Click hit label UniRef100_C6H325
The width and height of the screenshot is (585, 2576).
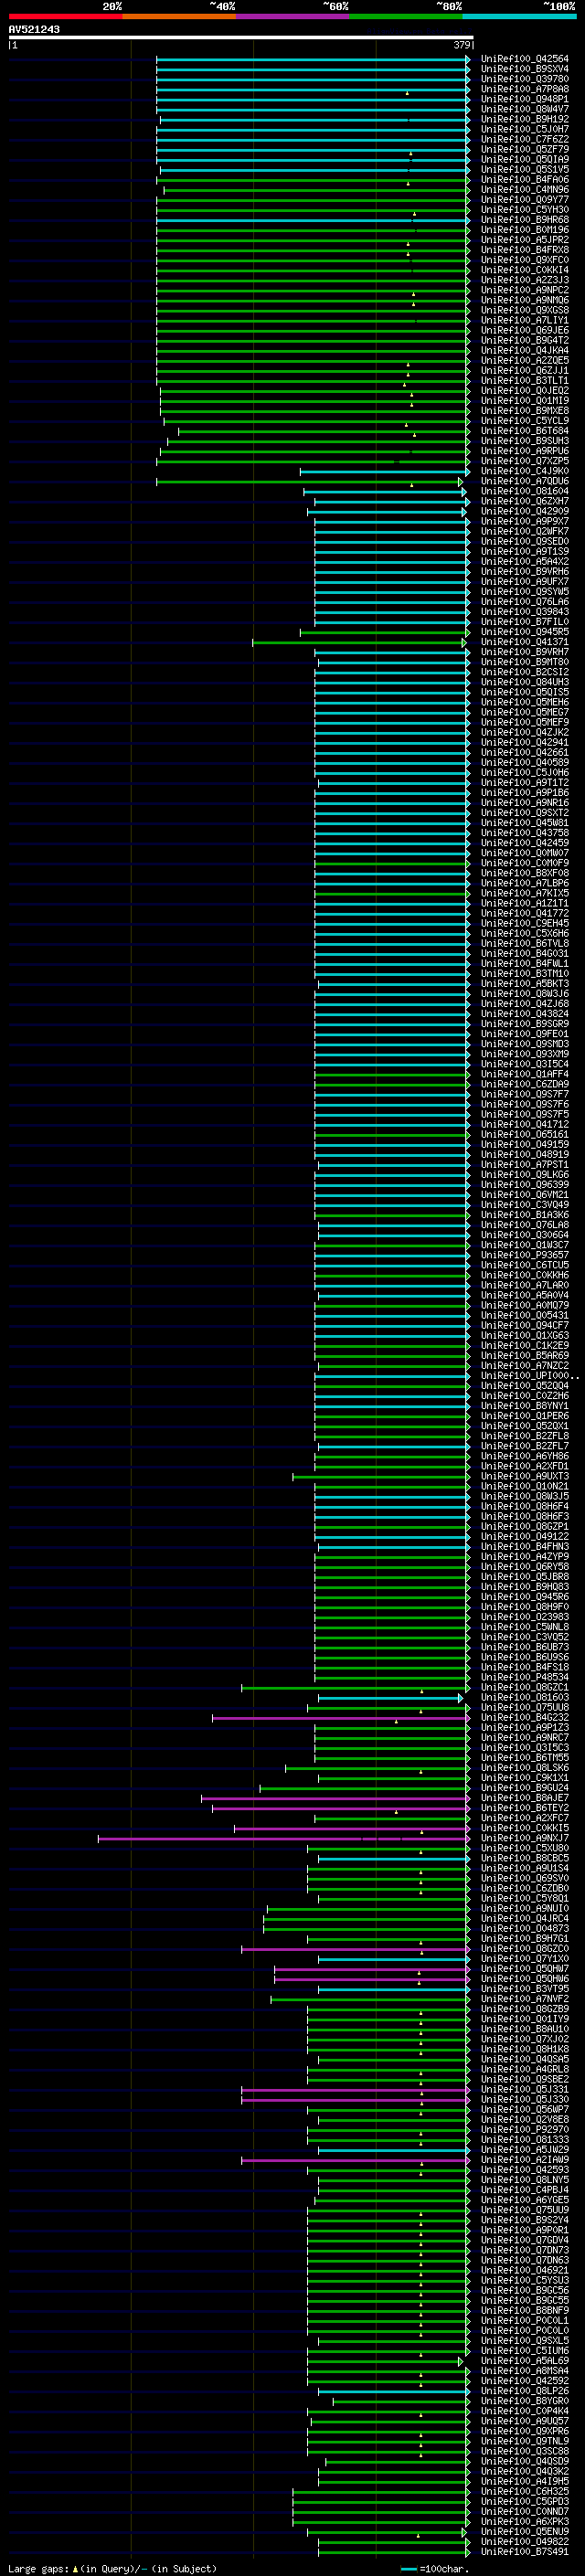[525, 2491]
